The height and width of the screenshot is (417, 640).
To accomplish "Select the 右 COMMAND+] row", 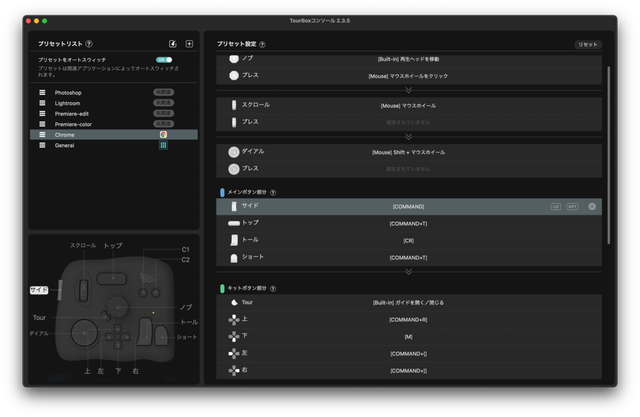I will pos(409,371).
